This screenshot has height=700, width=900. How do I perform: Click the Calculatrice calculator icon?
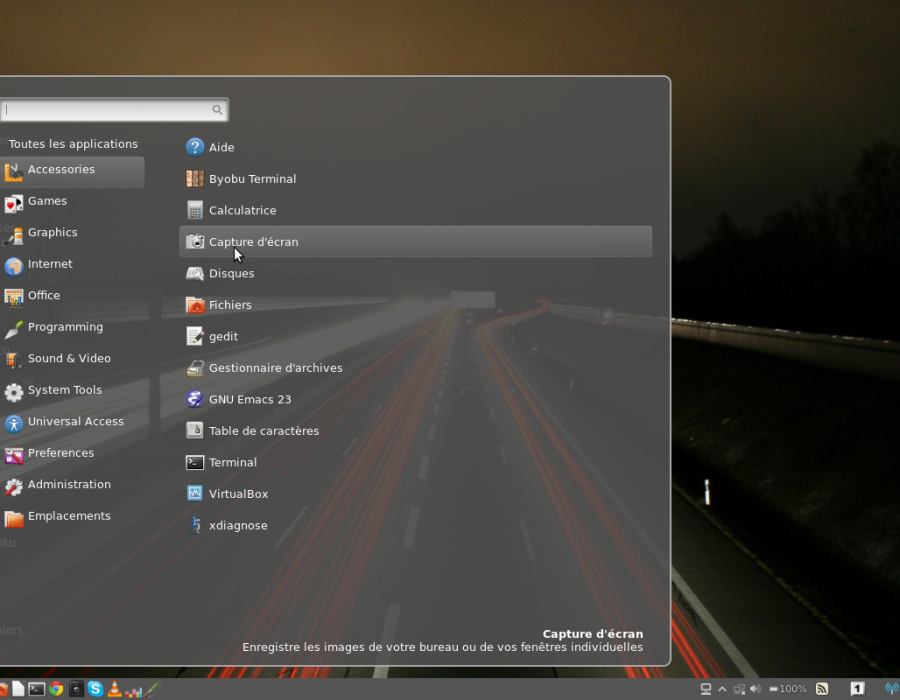point(195,210)
